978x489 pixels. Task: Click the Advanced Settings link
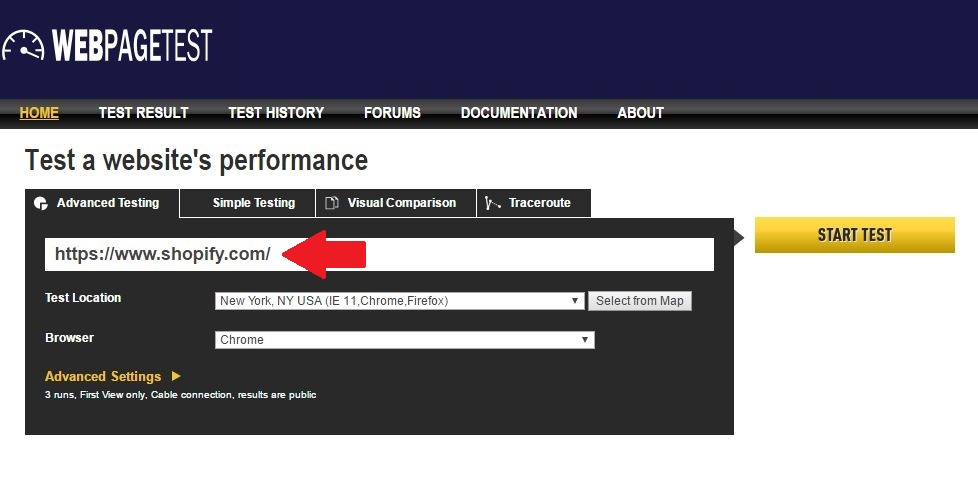pyautogui.click(x=103, y=376)
